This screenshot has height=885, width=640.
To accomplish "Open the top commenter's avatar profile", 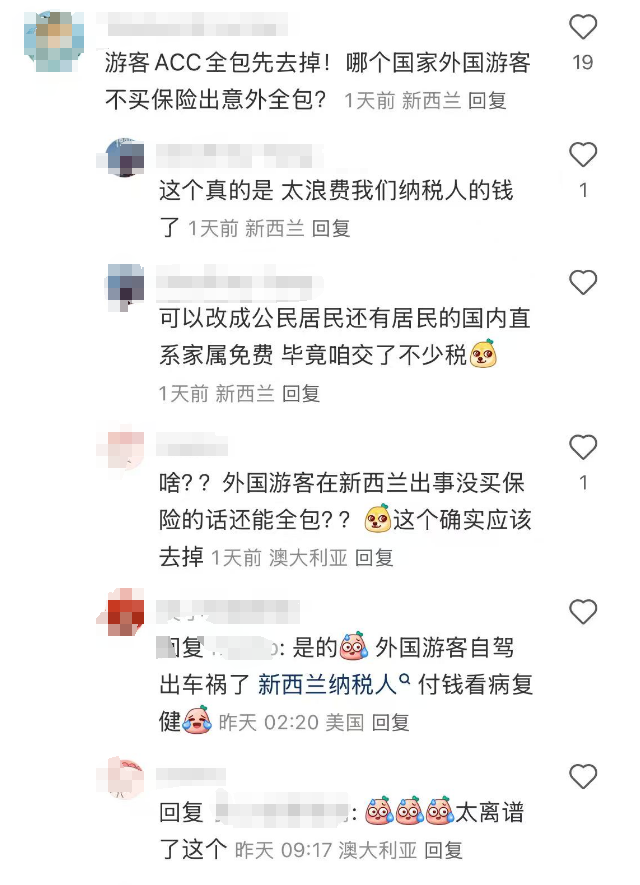I will point(54,41).
